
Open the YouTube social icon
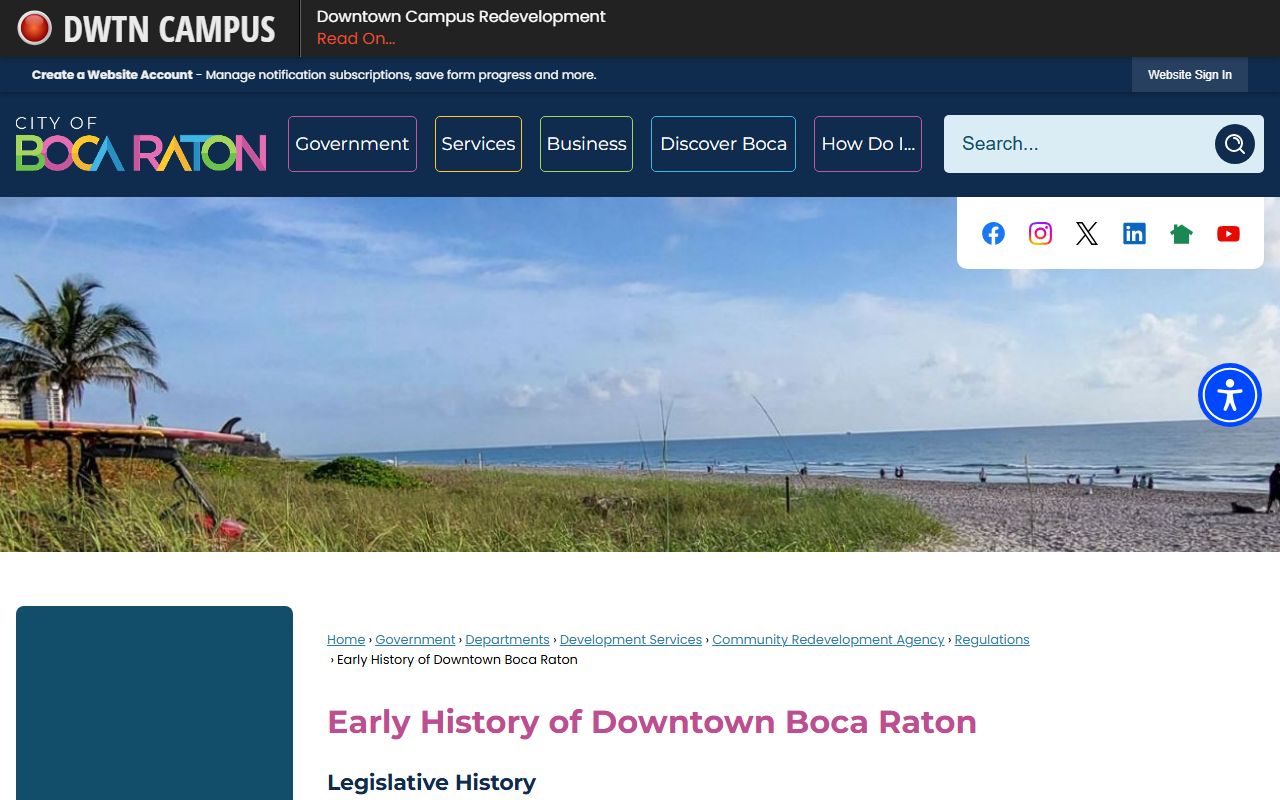[x=1228, y=234]
